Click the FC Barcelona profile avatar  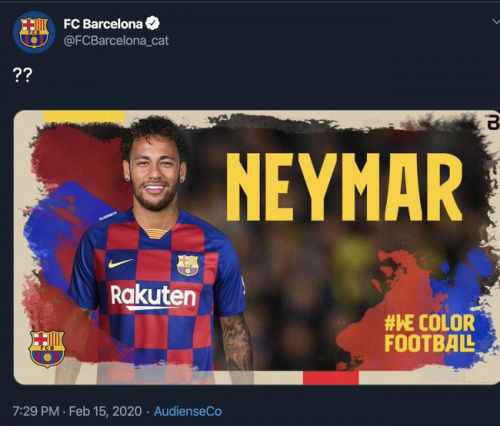click(34, 32)
